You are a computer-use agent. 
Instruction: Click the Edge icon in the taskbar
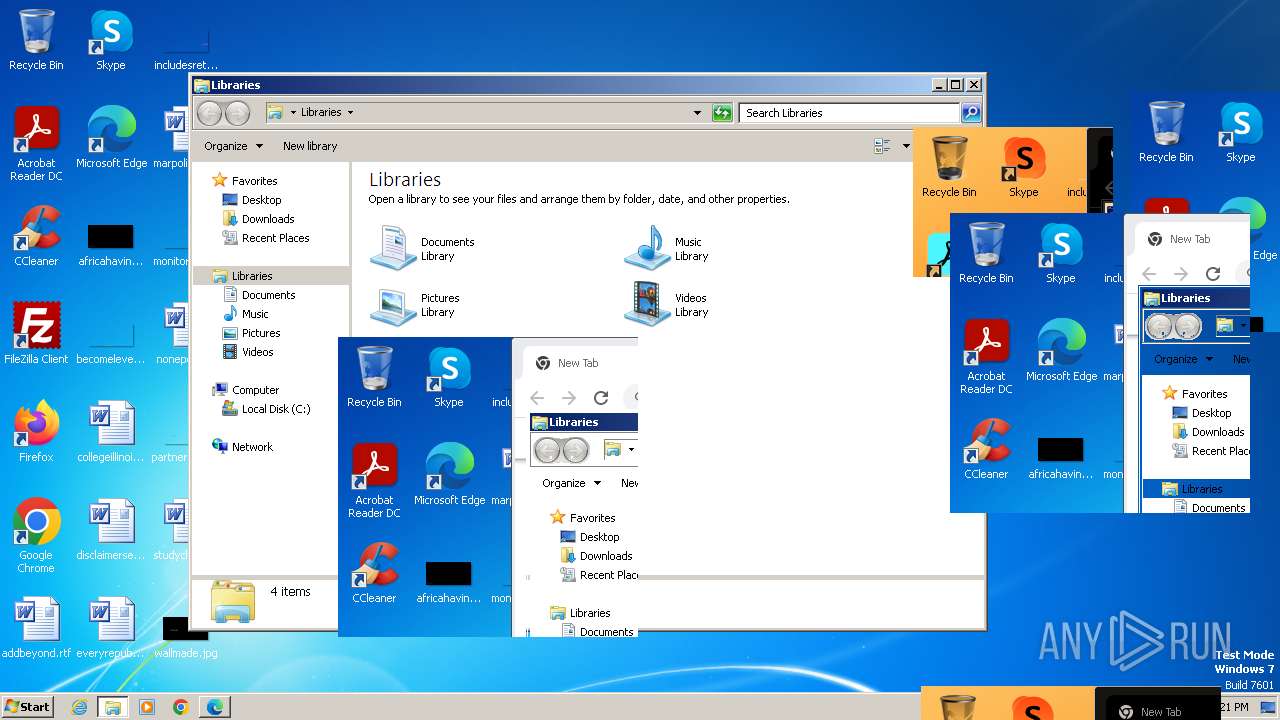[x=214, y=707]
